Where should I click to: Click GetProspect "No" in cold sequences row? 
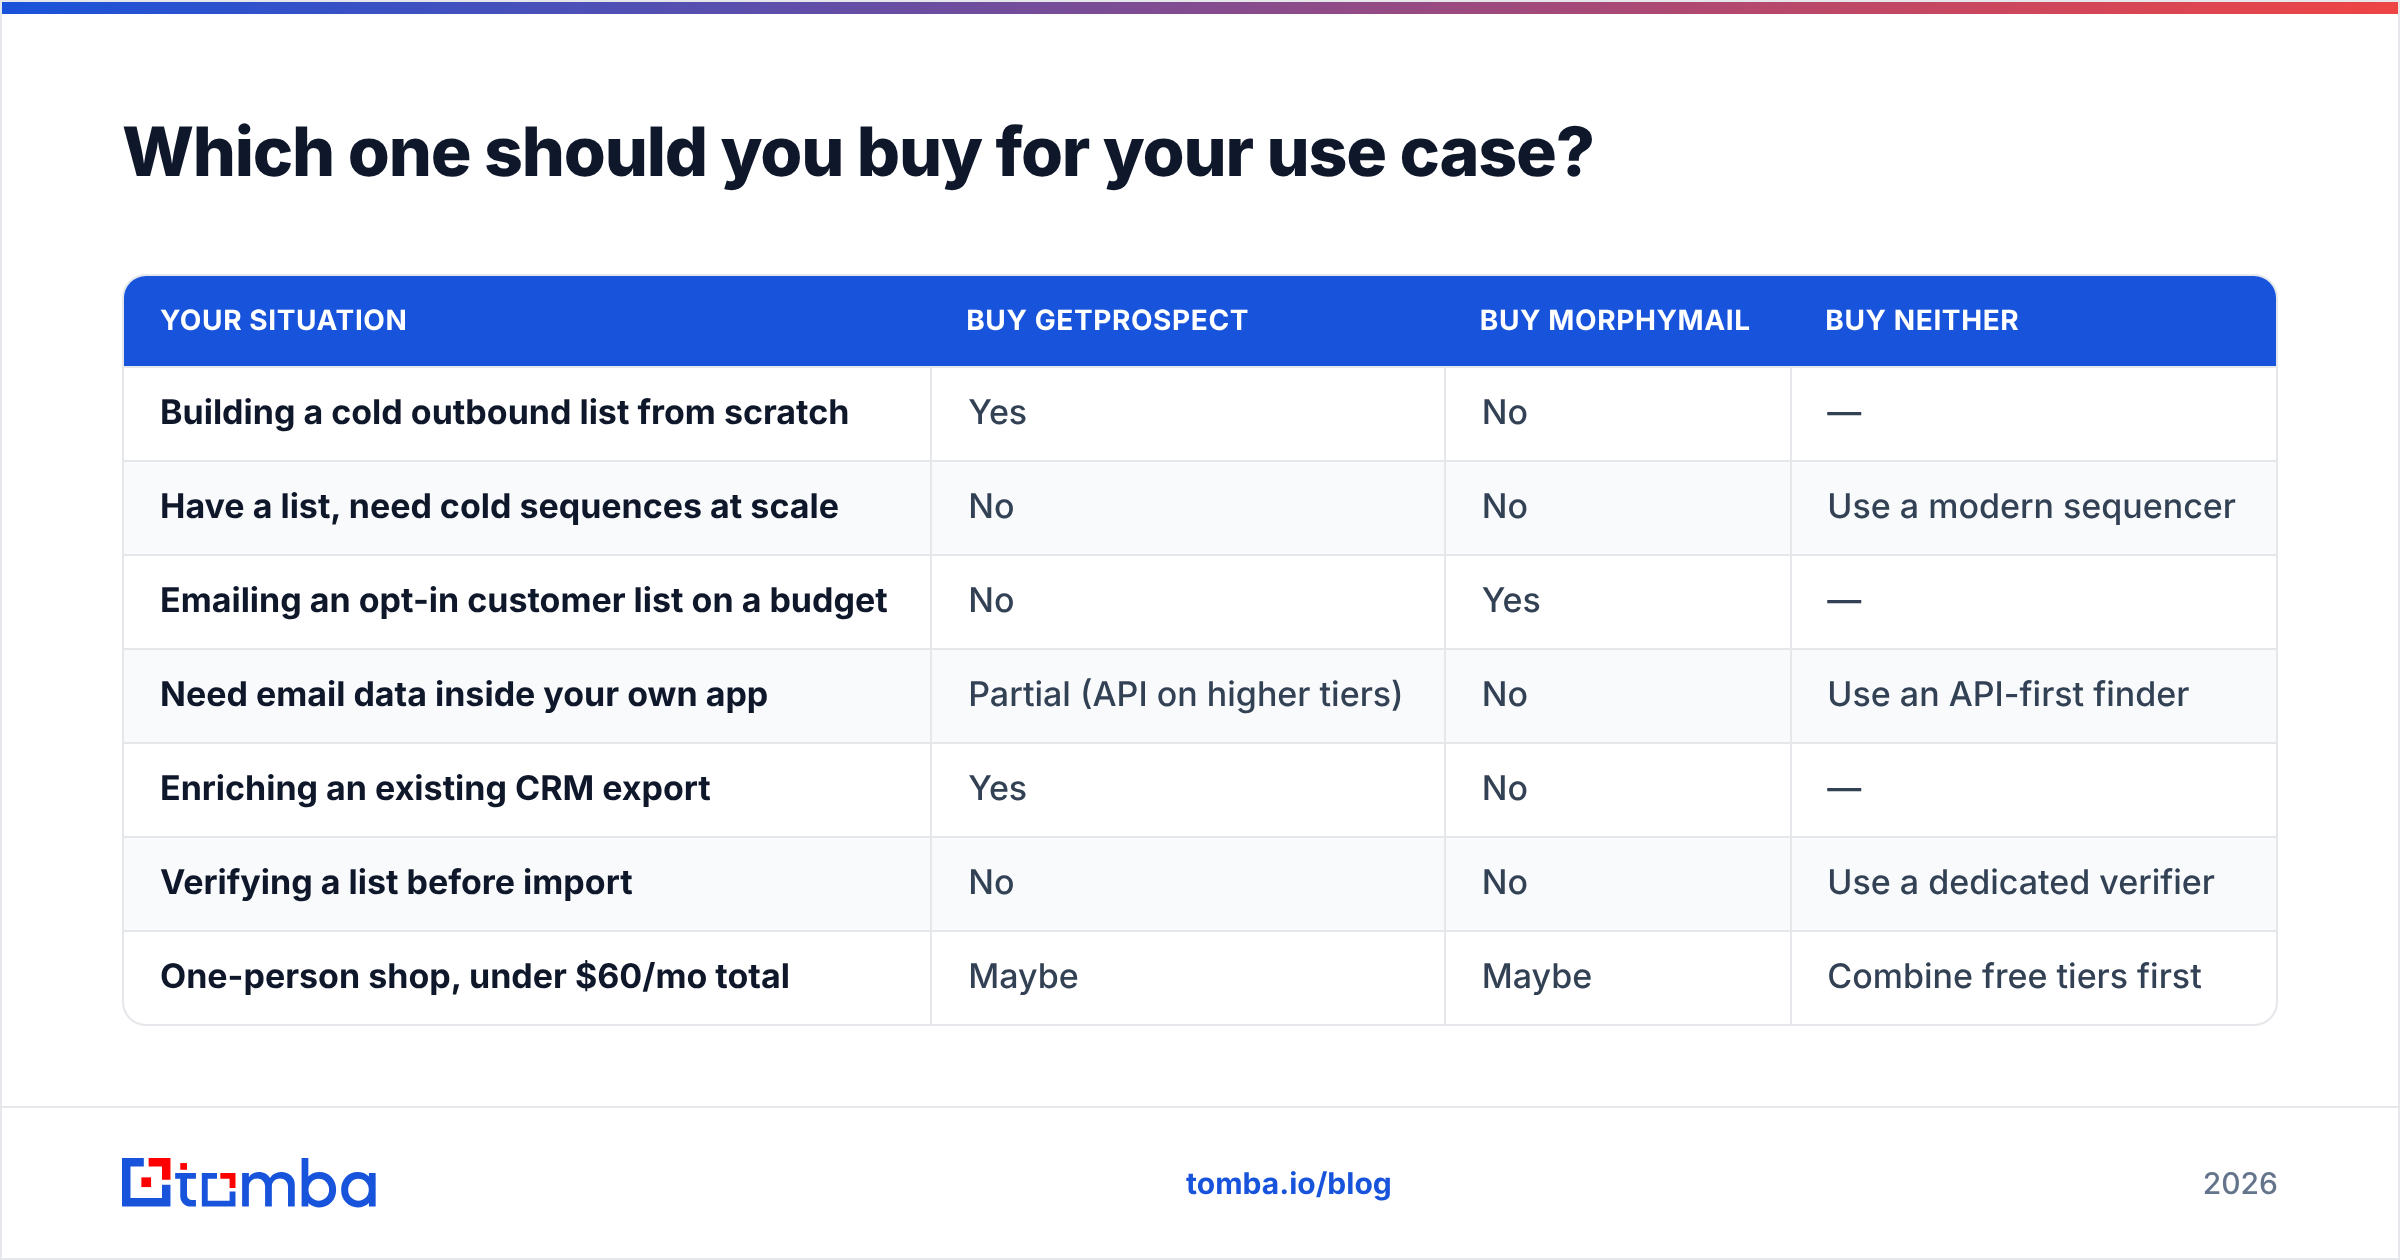[x=991, y=506]
